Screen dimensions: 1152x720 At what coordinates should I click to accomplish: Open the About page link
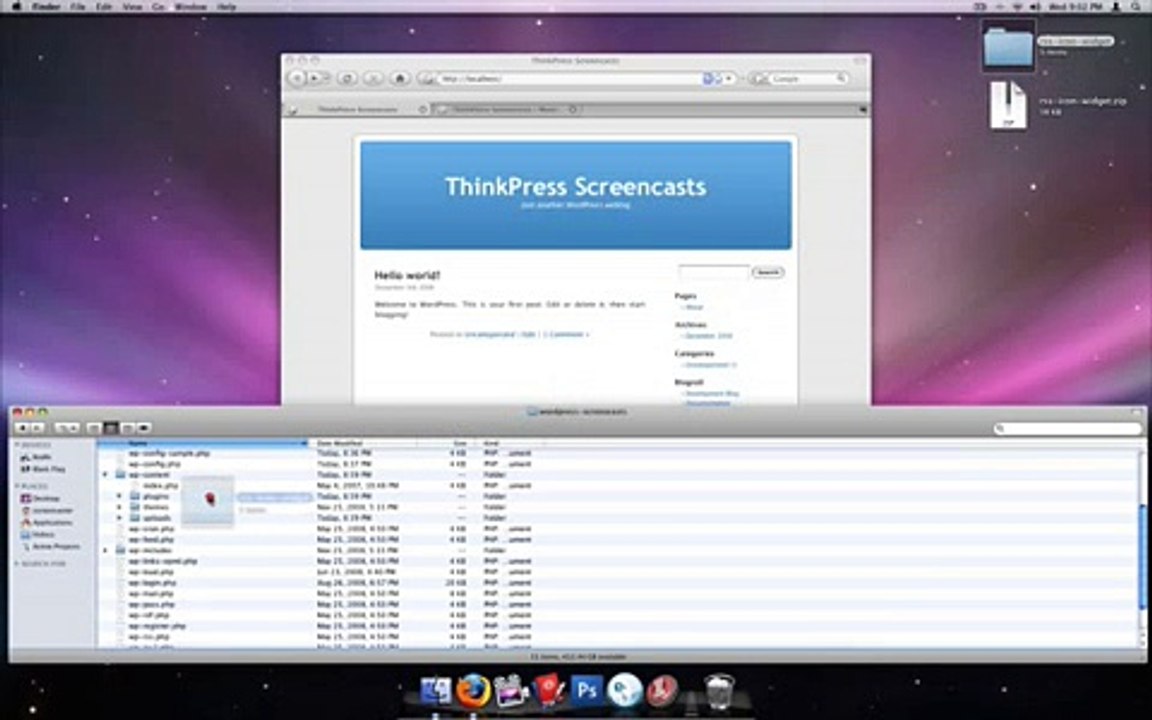coord(694,307)
